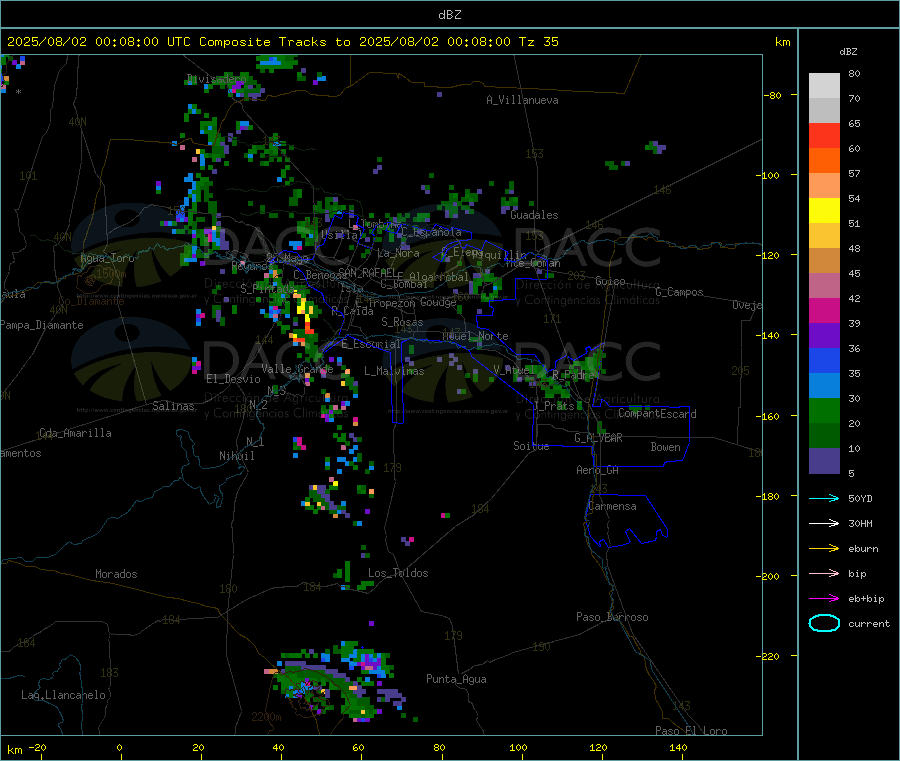Click the 60 dBZ orange swatch
The image size is (900, 761).
824,161
